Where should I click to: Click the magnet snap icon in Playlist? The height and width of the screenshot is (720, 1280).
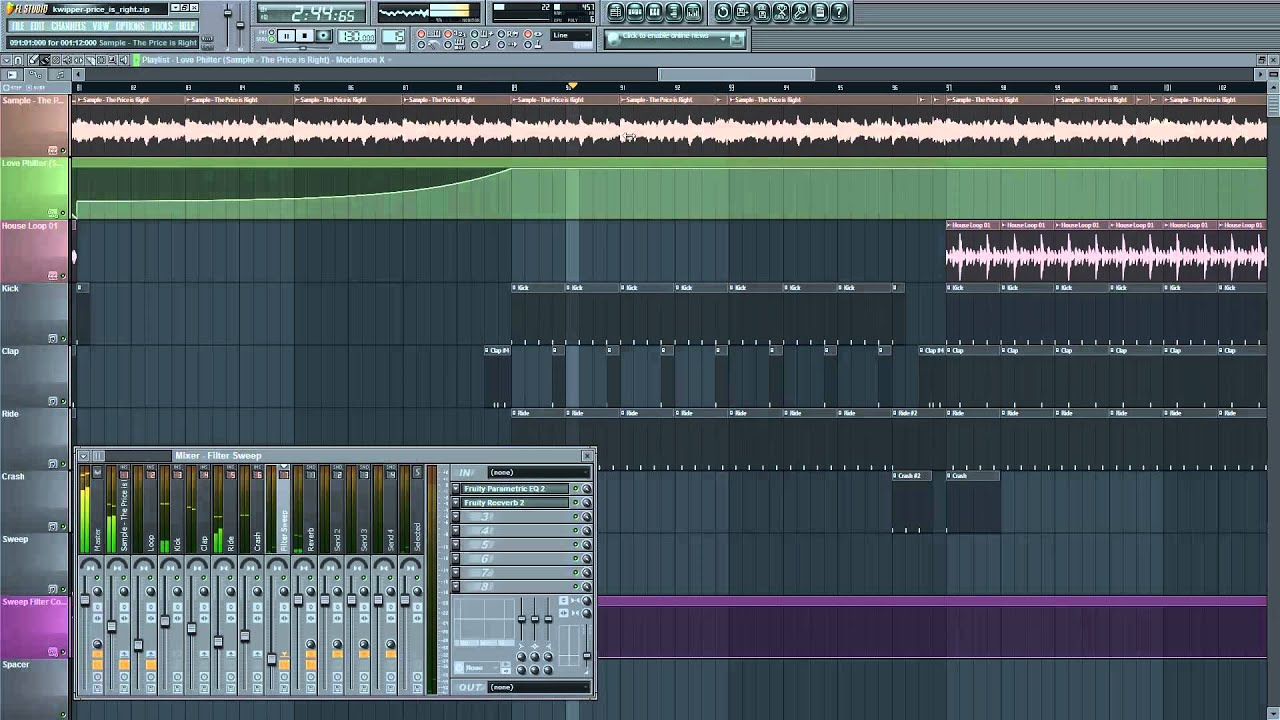[x=18, y=60]
